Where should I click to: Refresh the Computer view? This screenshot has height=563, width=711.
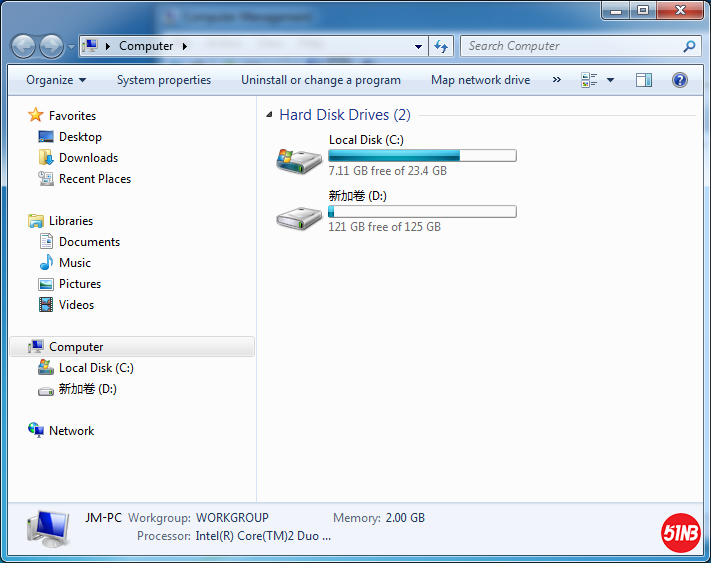click(441, 46)
